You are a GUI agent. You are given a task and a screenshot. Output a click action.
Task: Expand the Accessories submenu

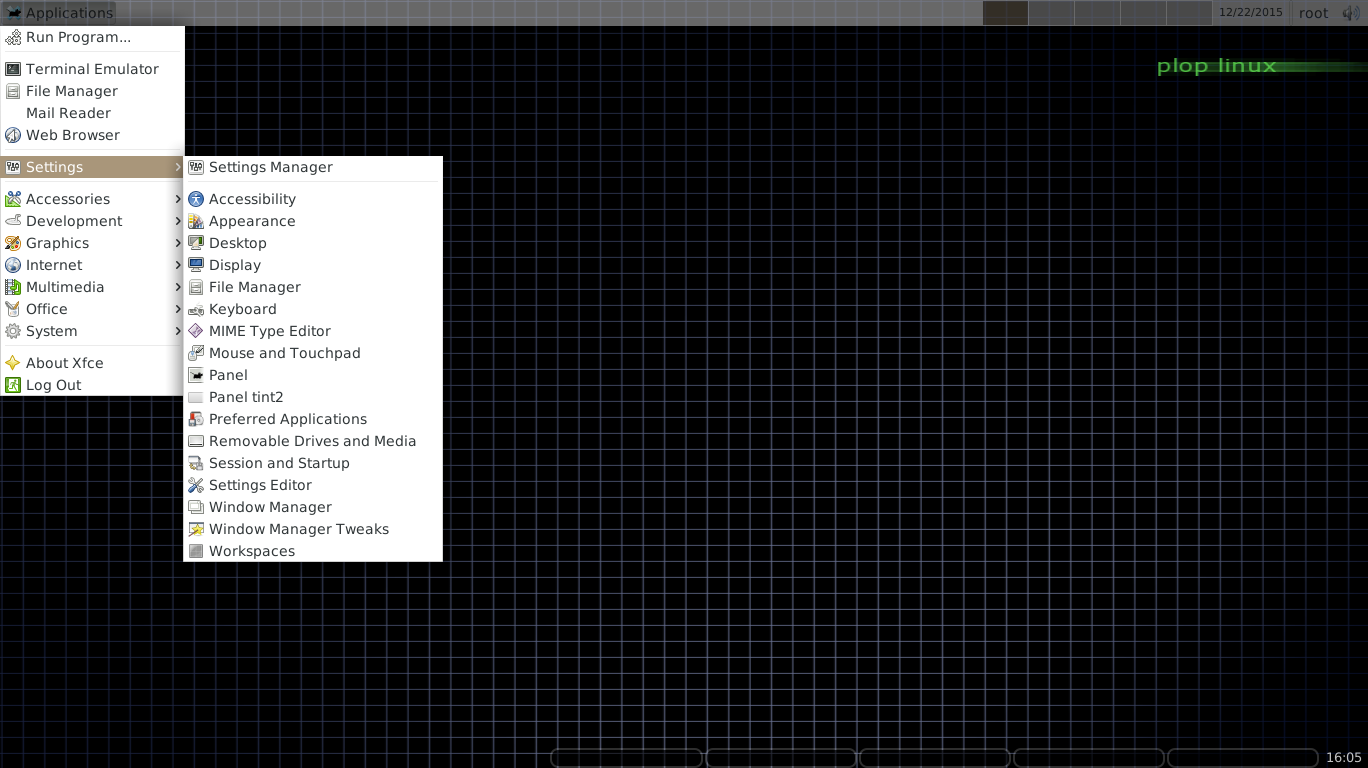(x=92, y=199)
